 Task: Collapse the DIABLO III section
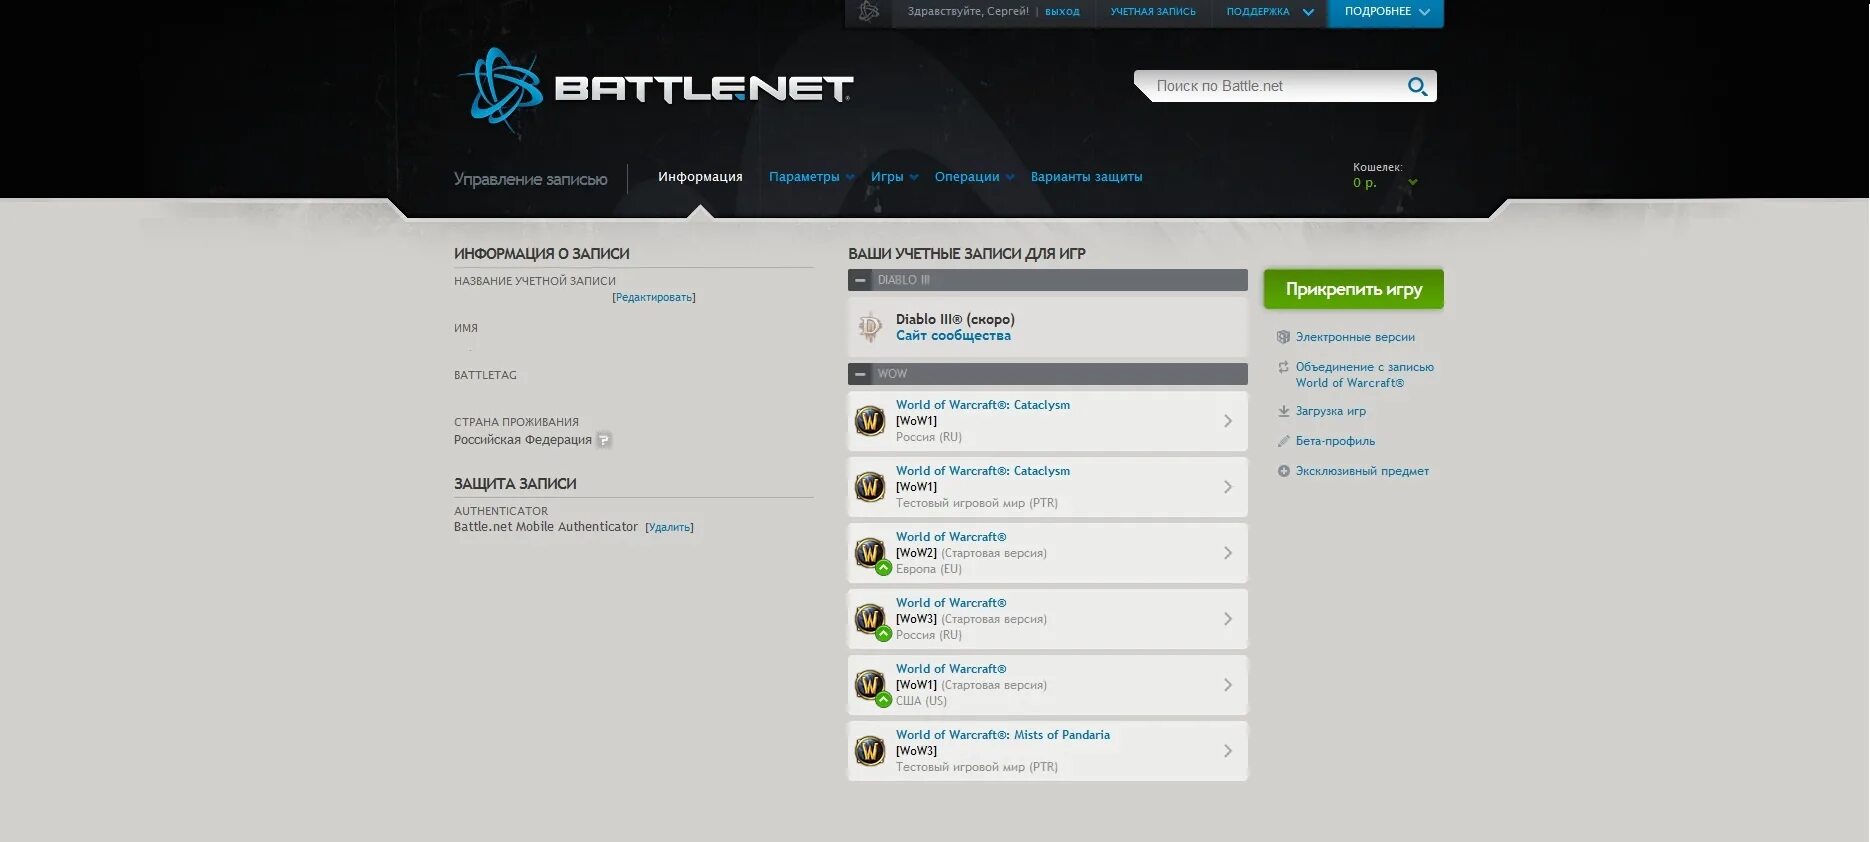click(x=860, y=280)
